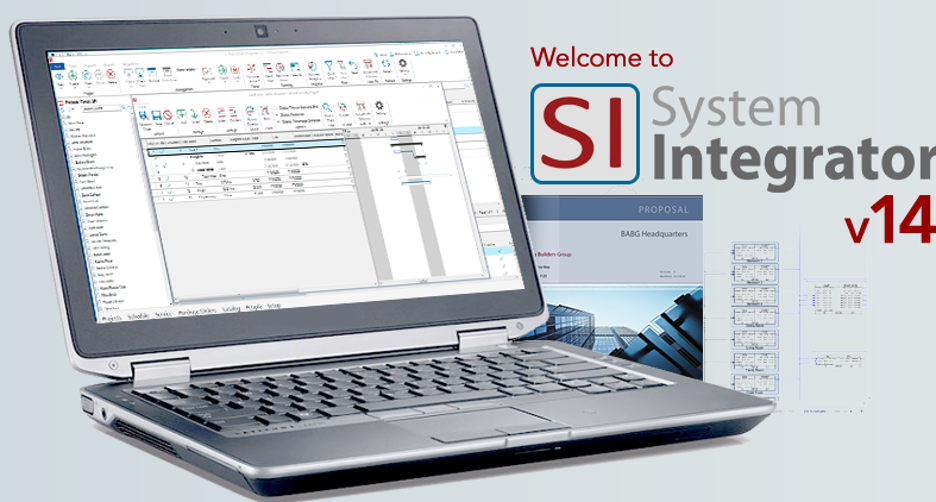The height and width of the screenshot is (502, 936).
Task: Click the Outdent task icon
Action: point(233,112)
